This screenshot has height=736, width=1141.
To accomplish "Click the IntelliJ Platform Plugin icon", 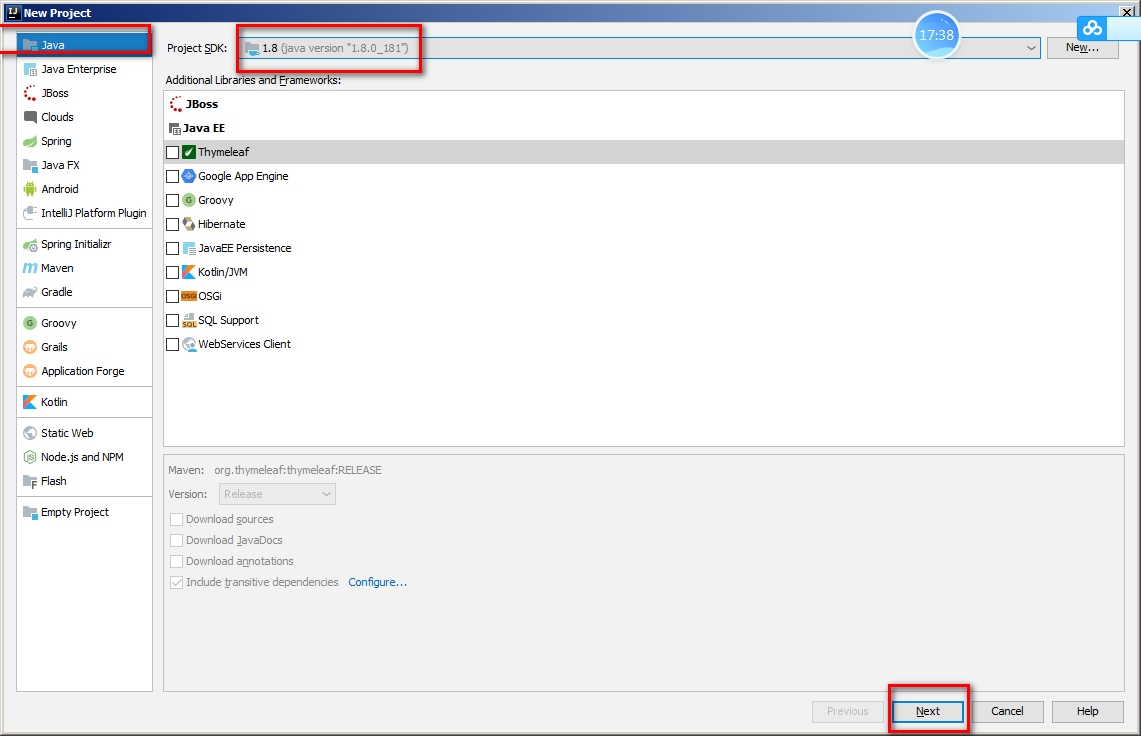I will pos(30,213).
